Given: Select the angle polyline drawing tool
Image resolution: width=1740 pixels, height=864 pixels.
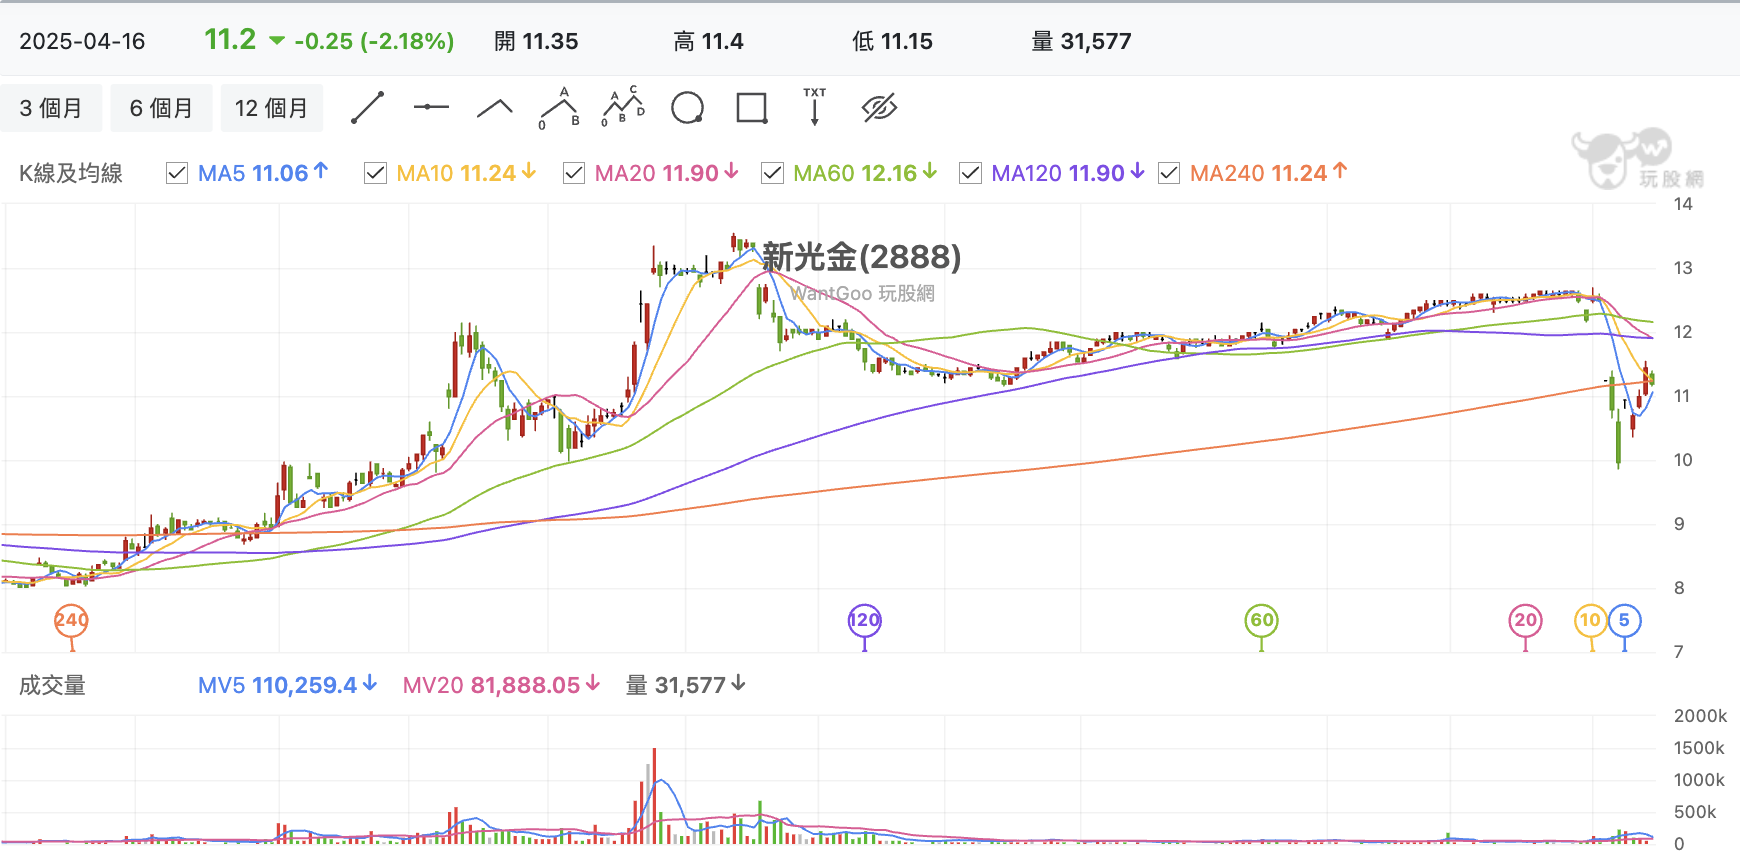Looking at the screenshot, I should (x=495, y=108).
